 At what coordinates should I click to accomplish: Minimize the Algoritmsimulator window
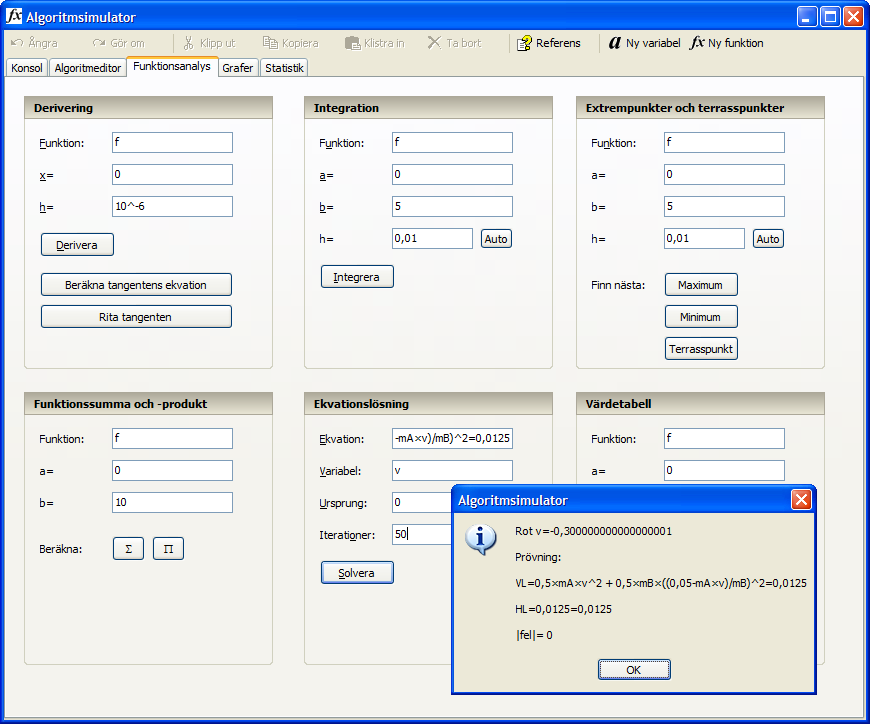[807, 17]
